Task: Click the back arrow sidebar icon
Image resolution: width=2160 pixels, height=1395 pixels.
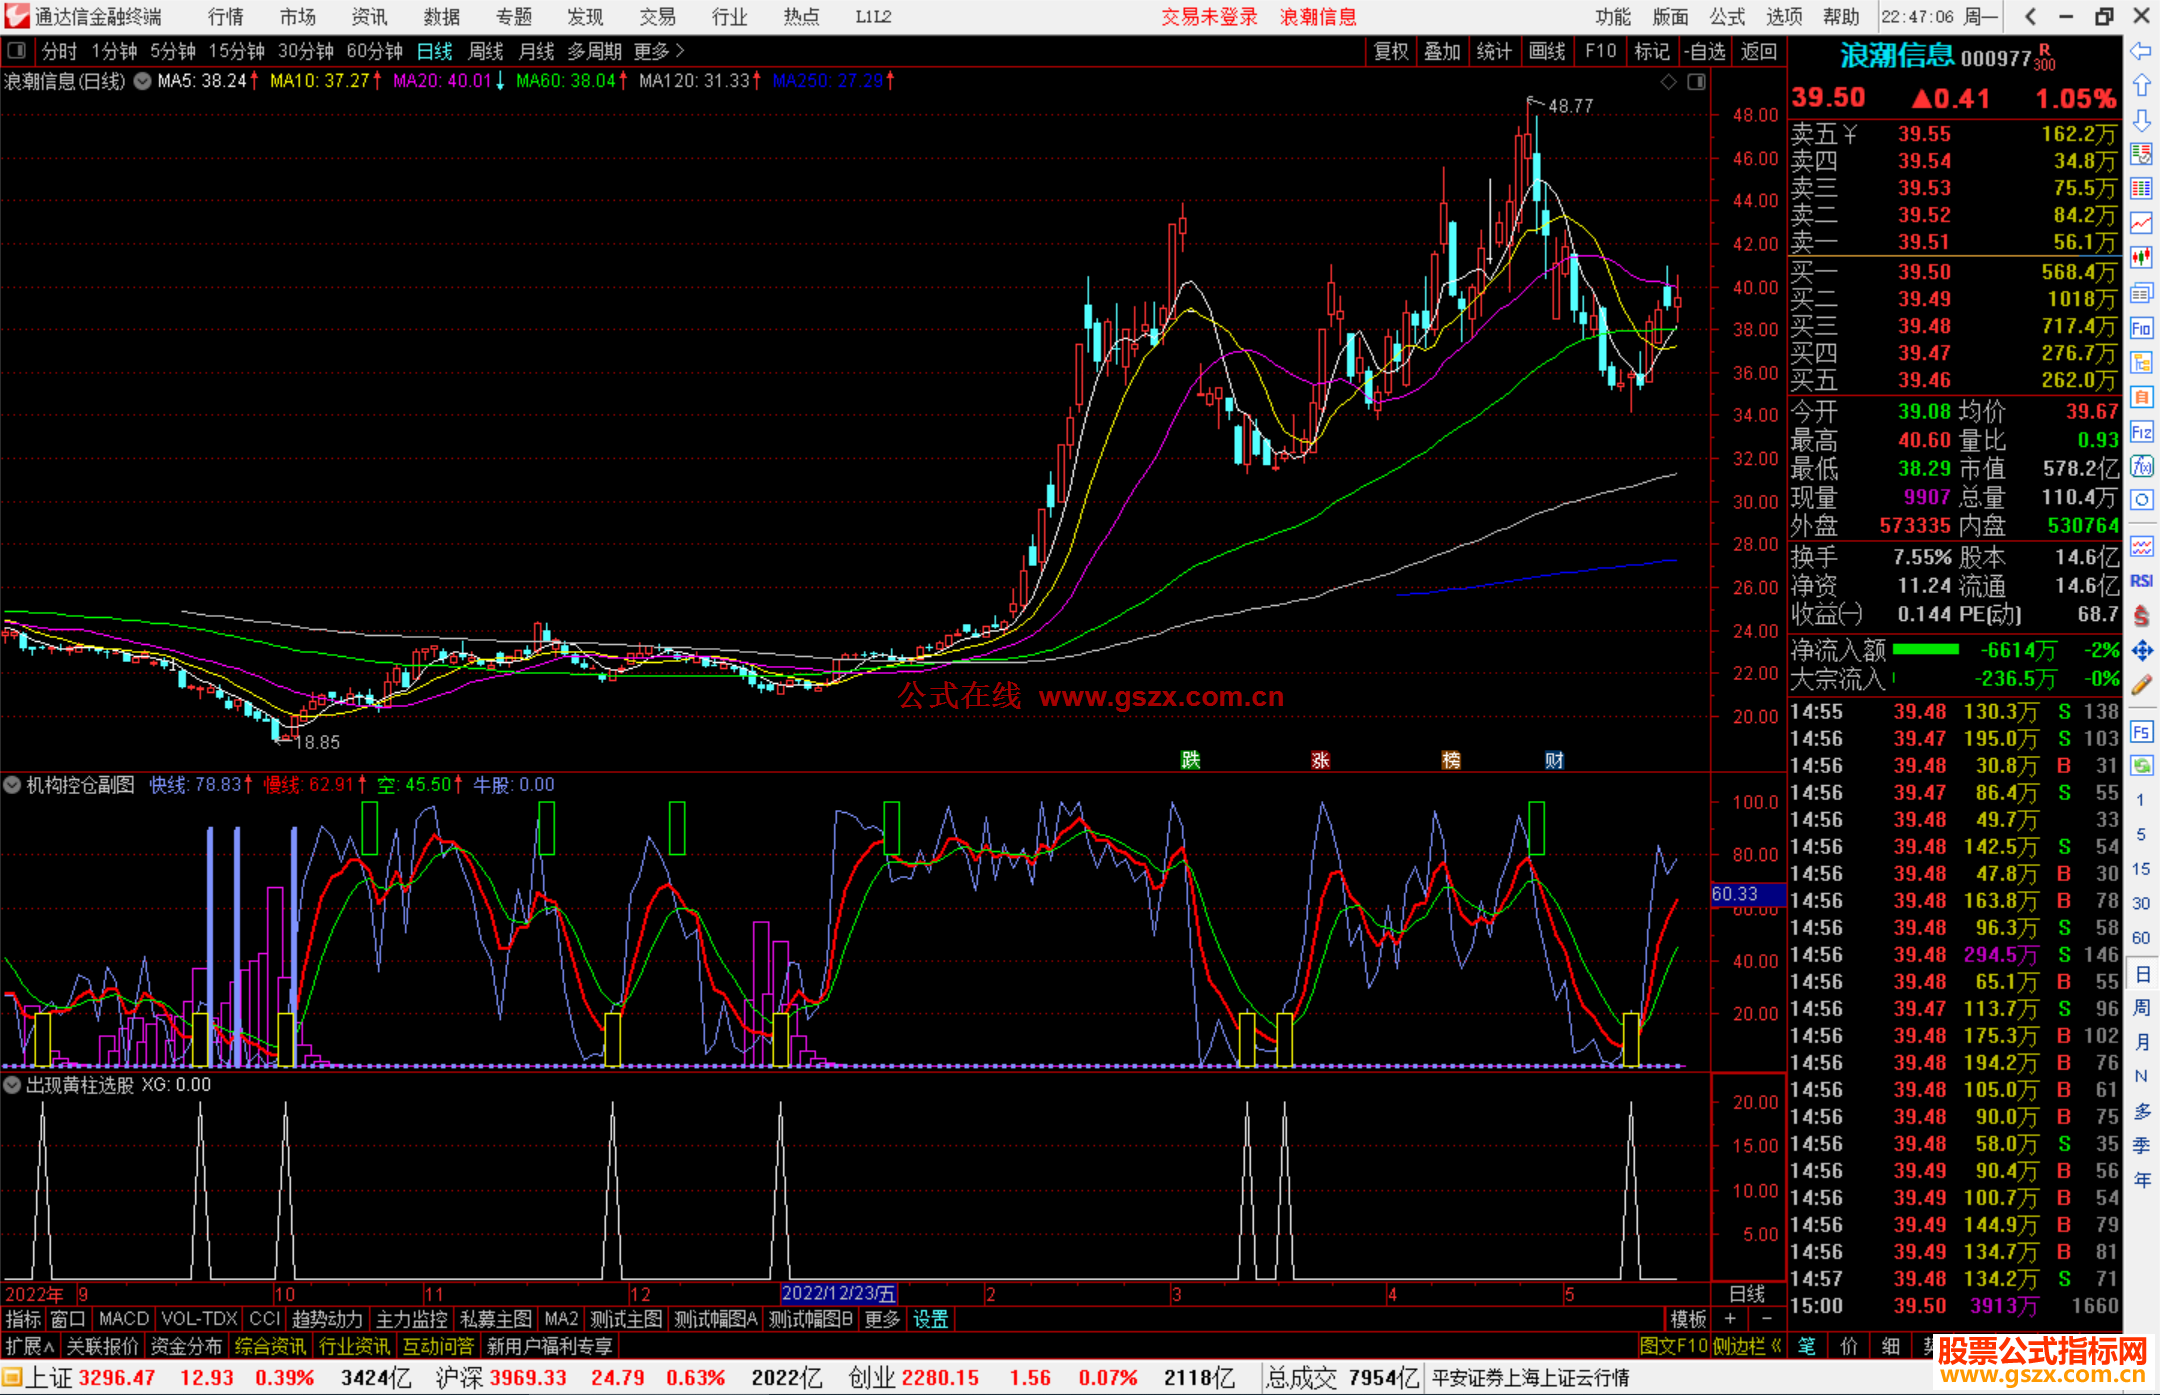Action: tap(2141, 51)
